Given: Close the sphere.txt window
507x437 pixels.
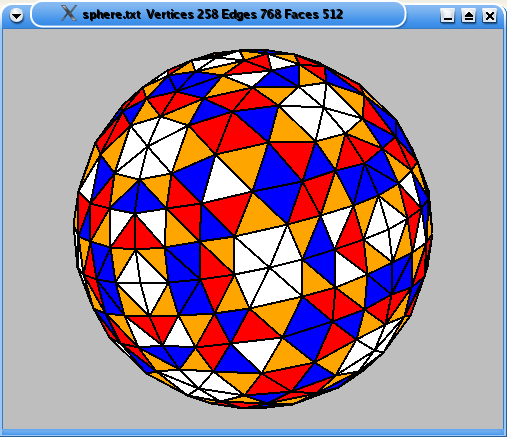Looking at the screenshot, I should click(490, 15).
